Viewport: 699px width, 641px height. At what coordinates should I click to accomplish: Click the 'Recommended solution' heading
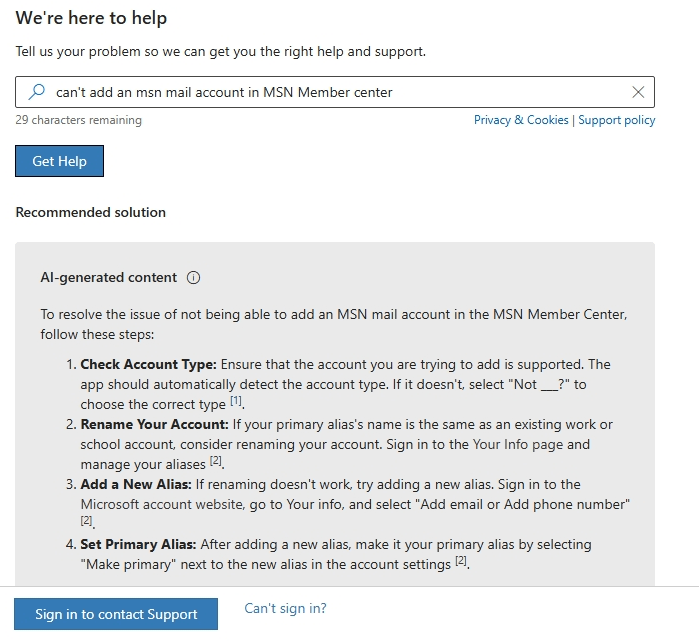[x=90, y=212]
